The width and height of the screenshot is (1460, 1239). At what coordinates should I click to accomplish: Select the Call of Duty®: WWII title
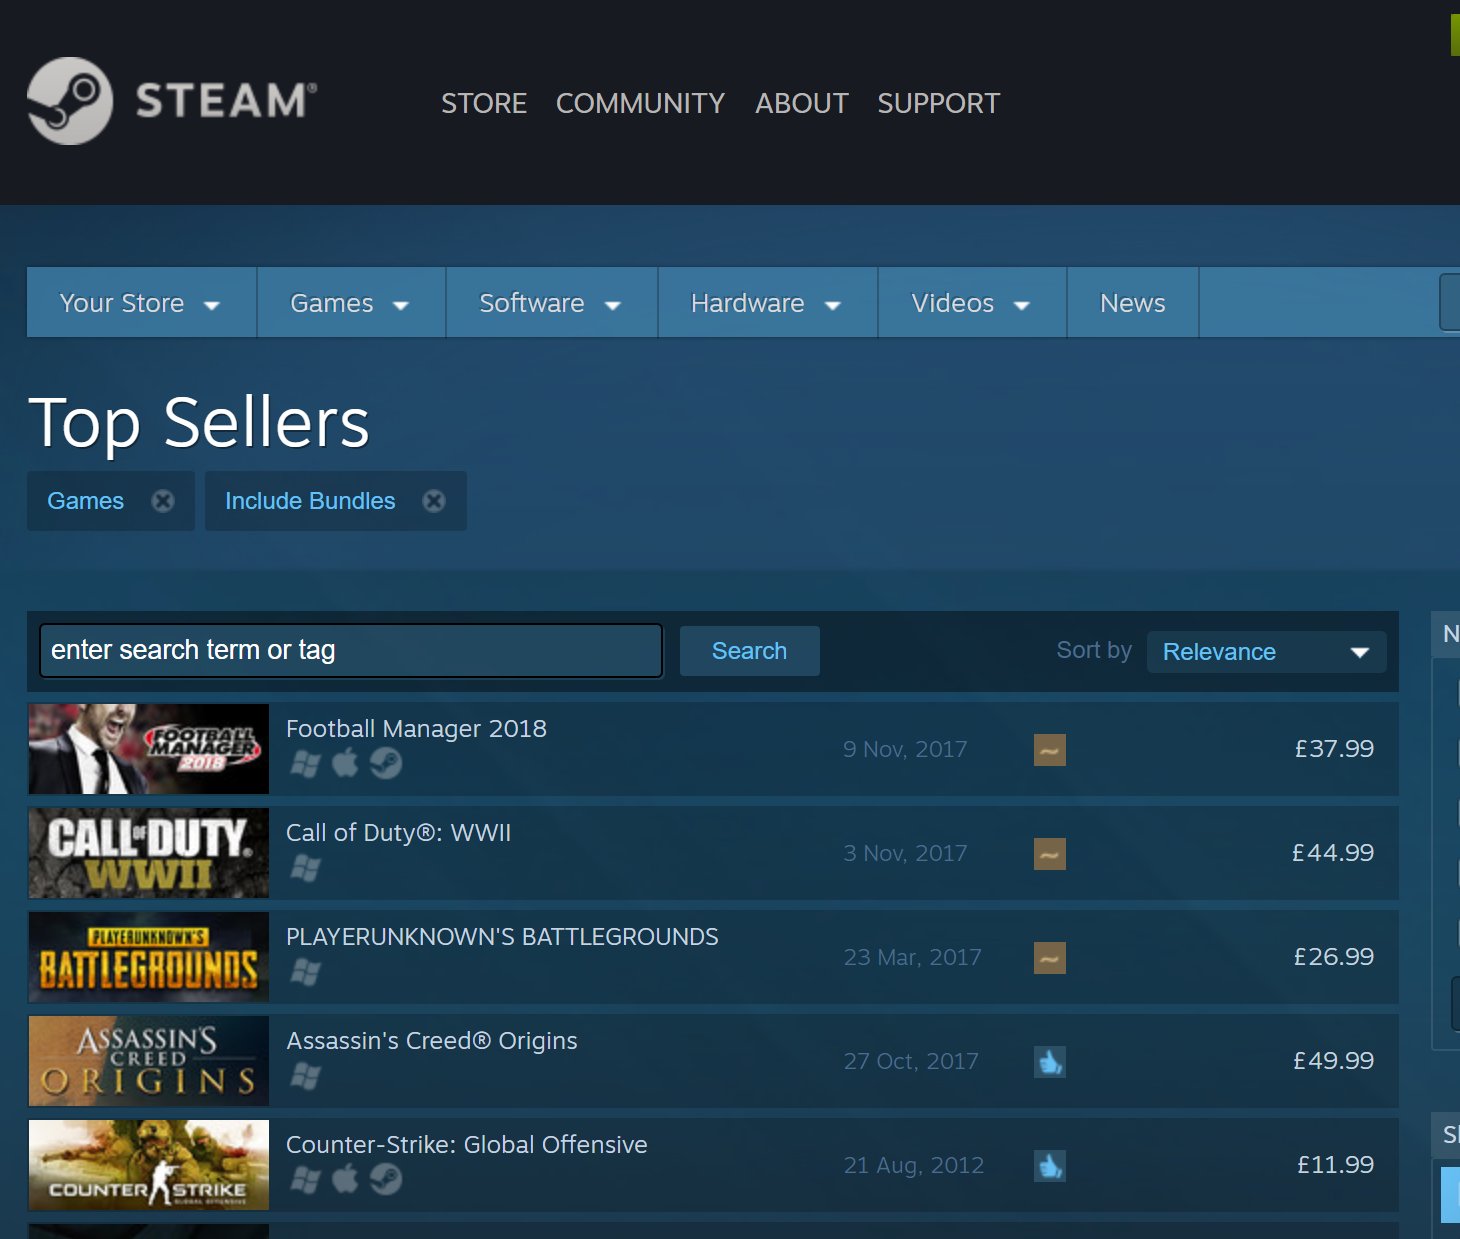click(x=398, y=833)
